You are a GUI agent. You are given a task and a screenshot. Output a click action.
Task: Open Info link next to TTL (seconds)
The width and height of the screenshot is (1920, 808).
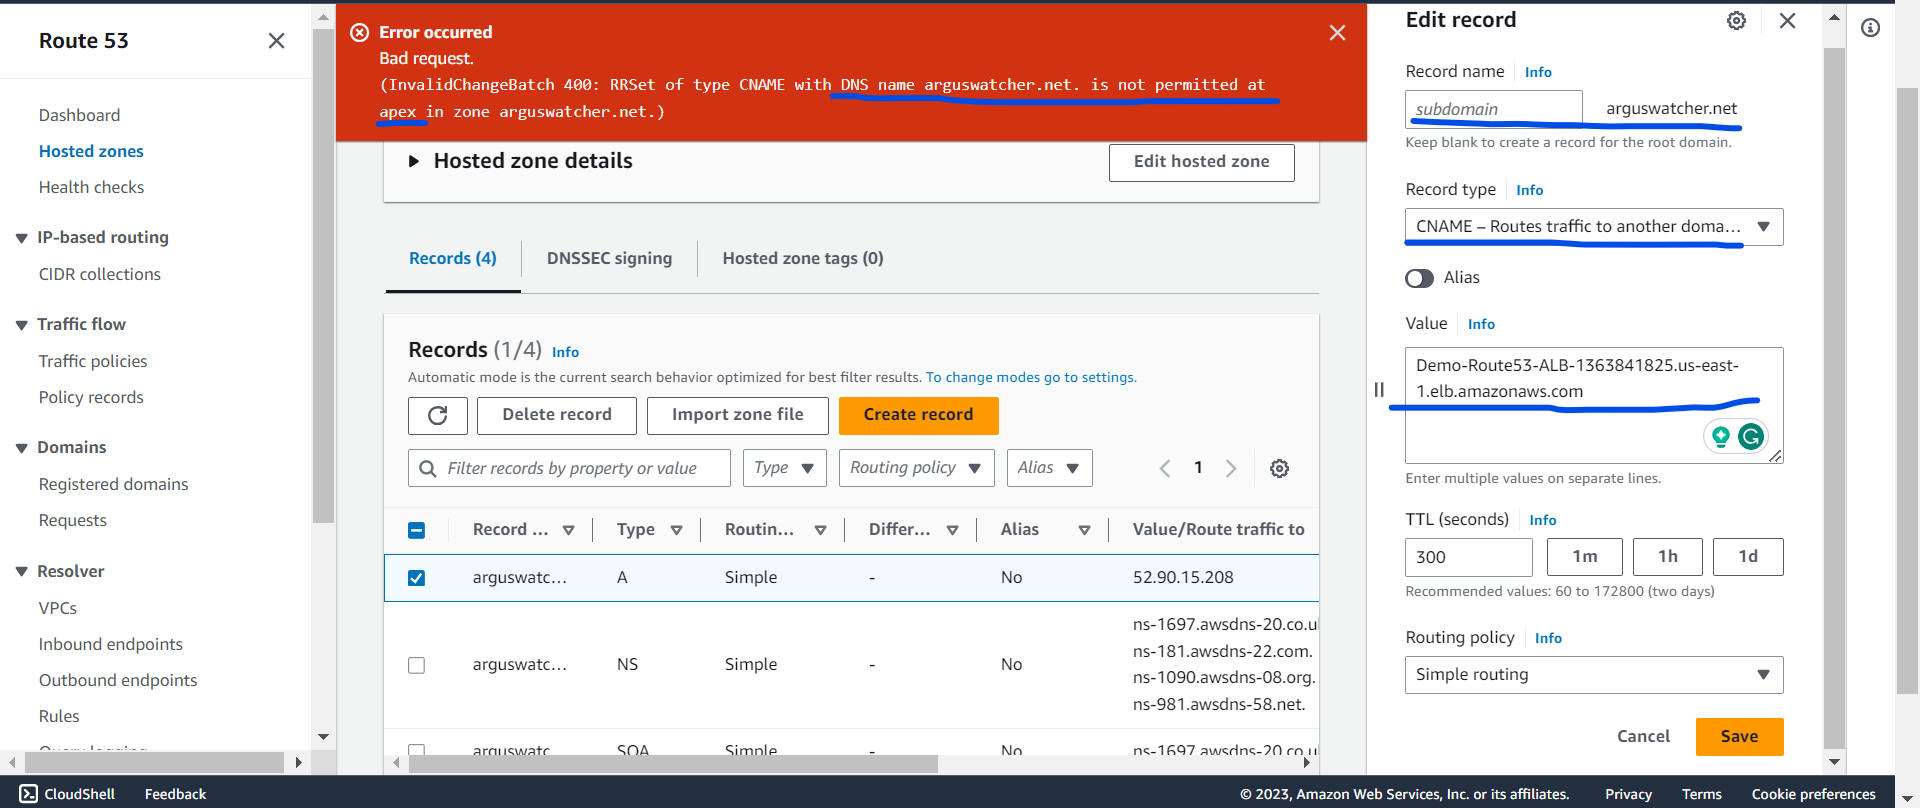1543,521
